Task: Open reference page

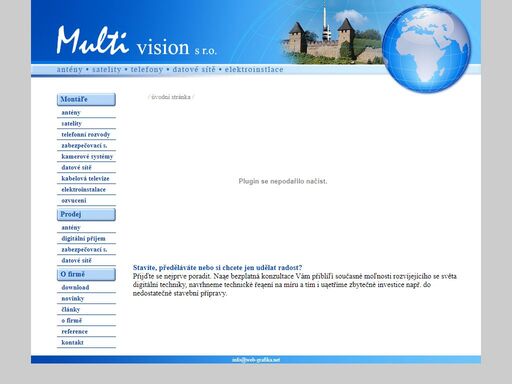Action: 75,332
